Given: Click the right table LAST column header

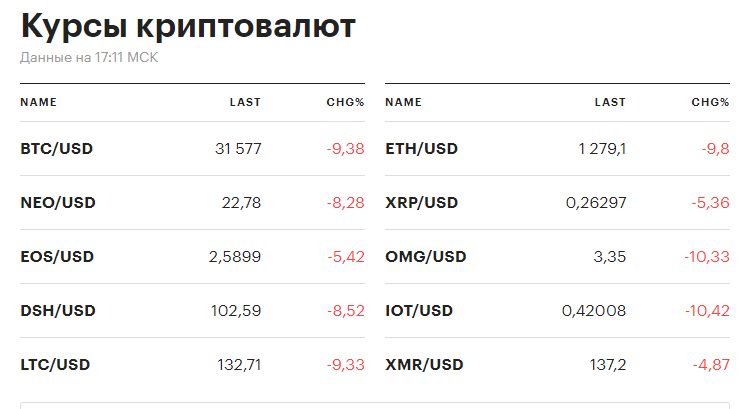Looking at the screenshot, I should [x=610, y=102].
